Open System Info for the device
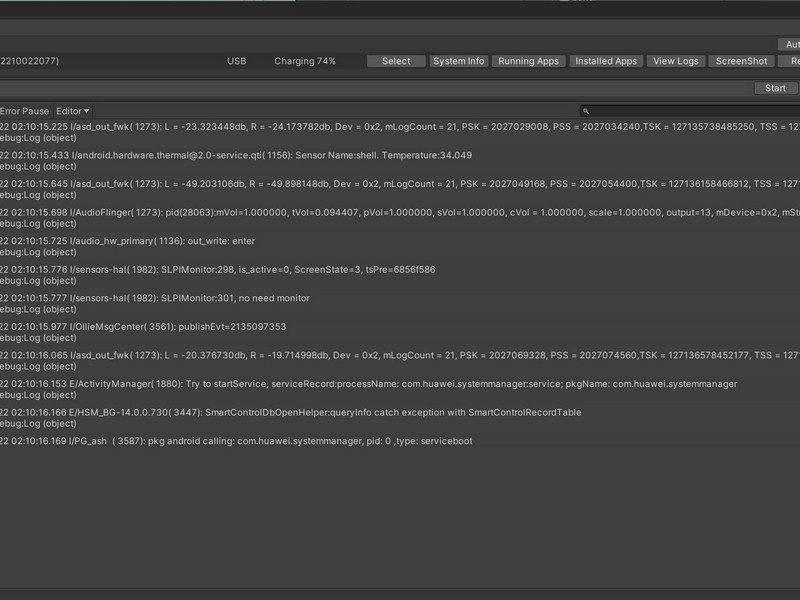Viewport: 800px width, 600px height. click(459, 61)
